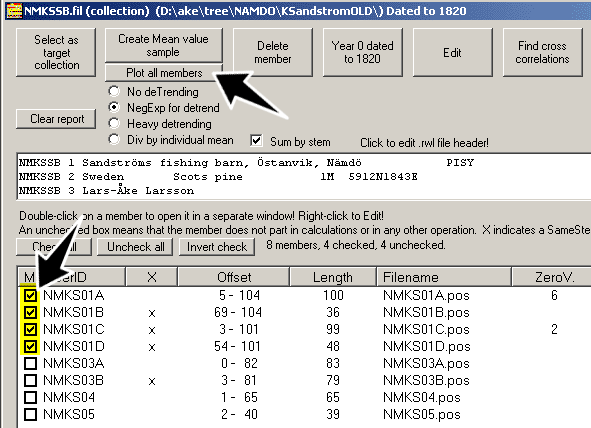The height and width of the screenshot is (428, 591).
Task: Click filename NMKS01B.pos
Action: (426, 312)
